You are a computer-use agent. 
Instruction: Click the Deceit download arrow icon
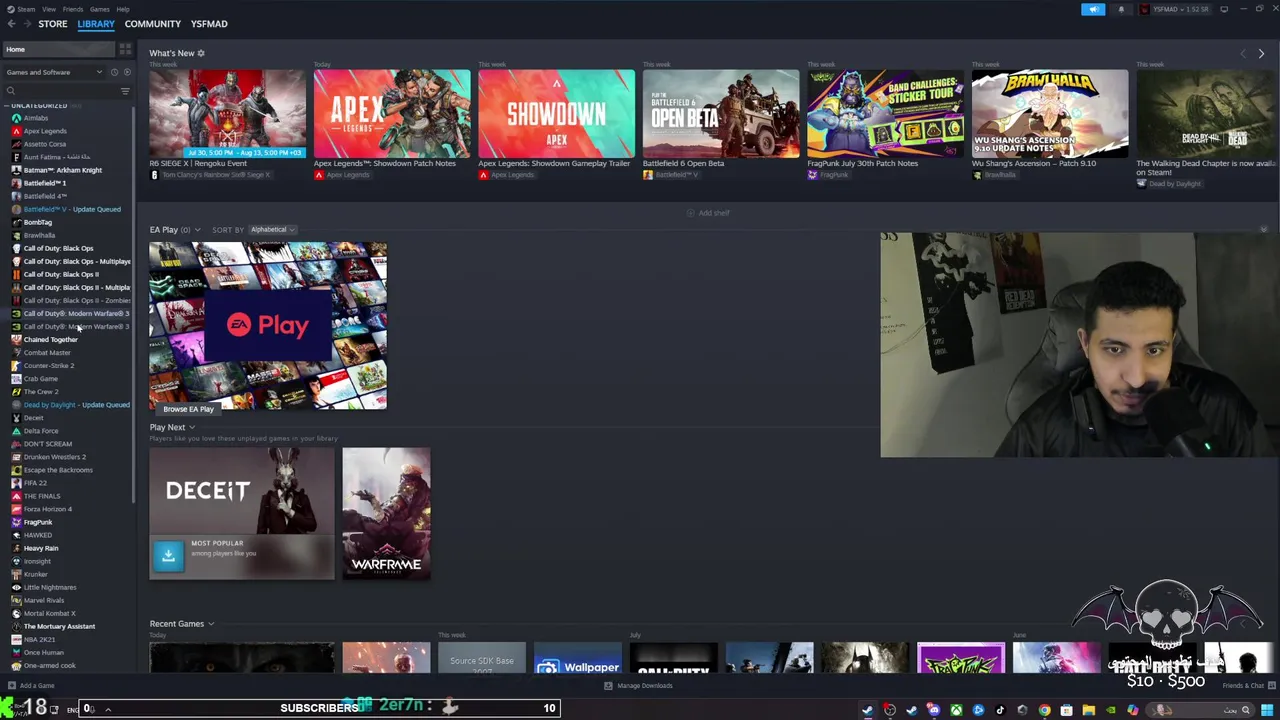pos(168,555)
